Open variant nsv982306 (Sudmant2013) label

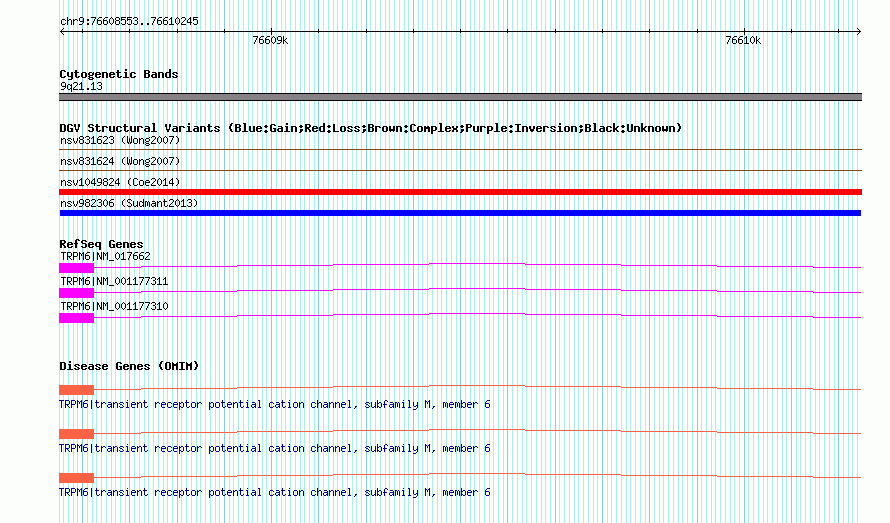click(x=129, y=203)
